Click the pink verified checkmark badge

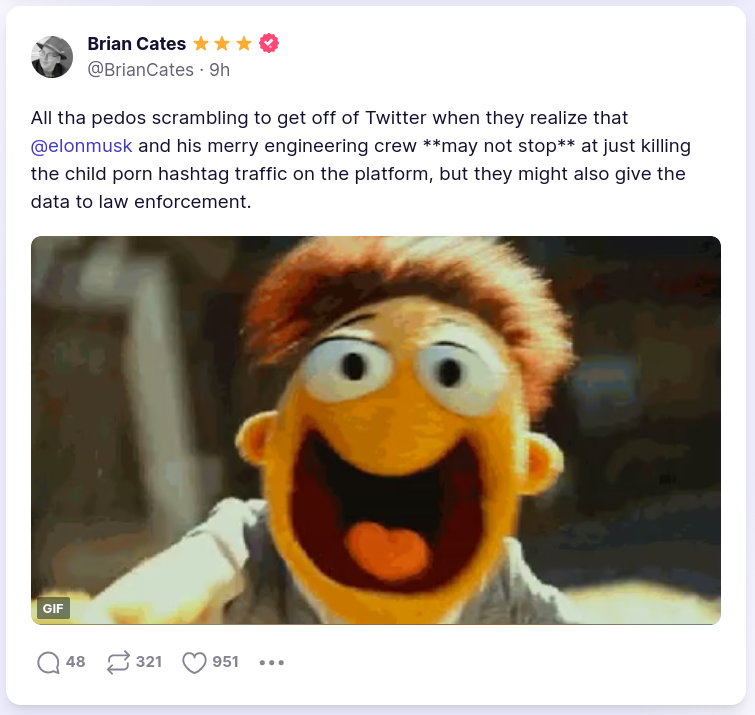point(268,44)
